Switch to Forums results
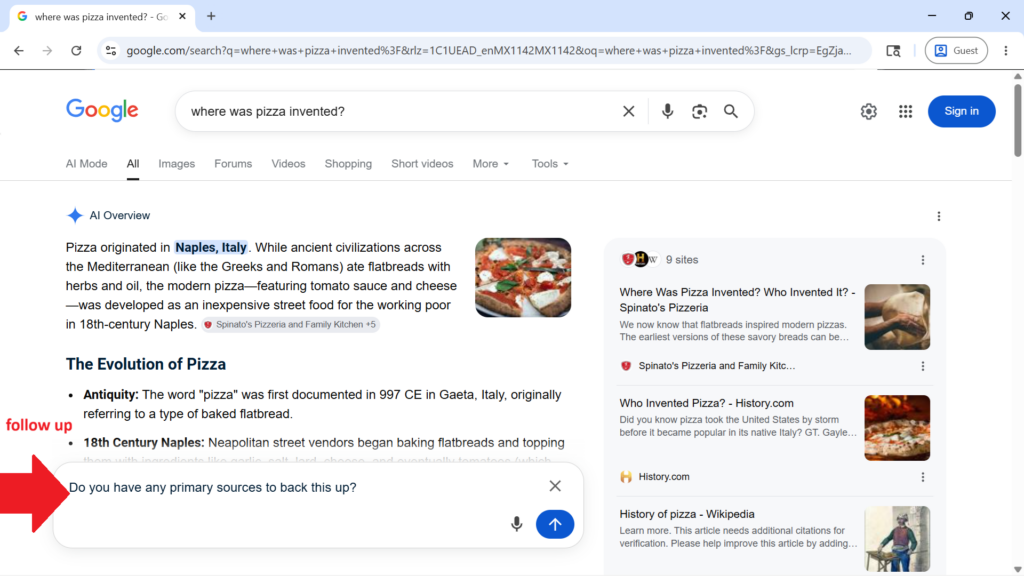The height and width of the screenshot is (576, 1024). point(233,164)
